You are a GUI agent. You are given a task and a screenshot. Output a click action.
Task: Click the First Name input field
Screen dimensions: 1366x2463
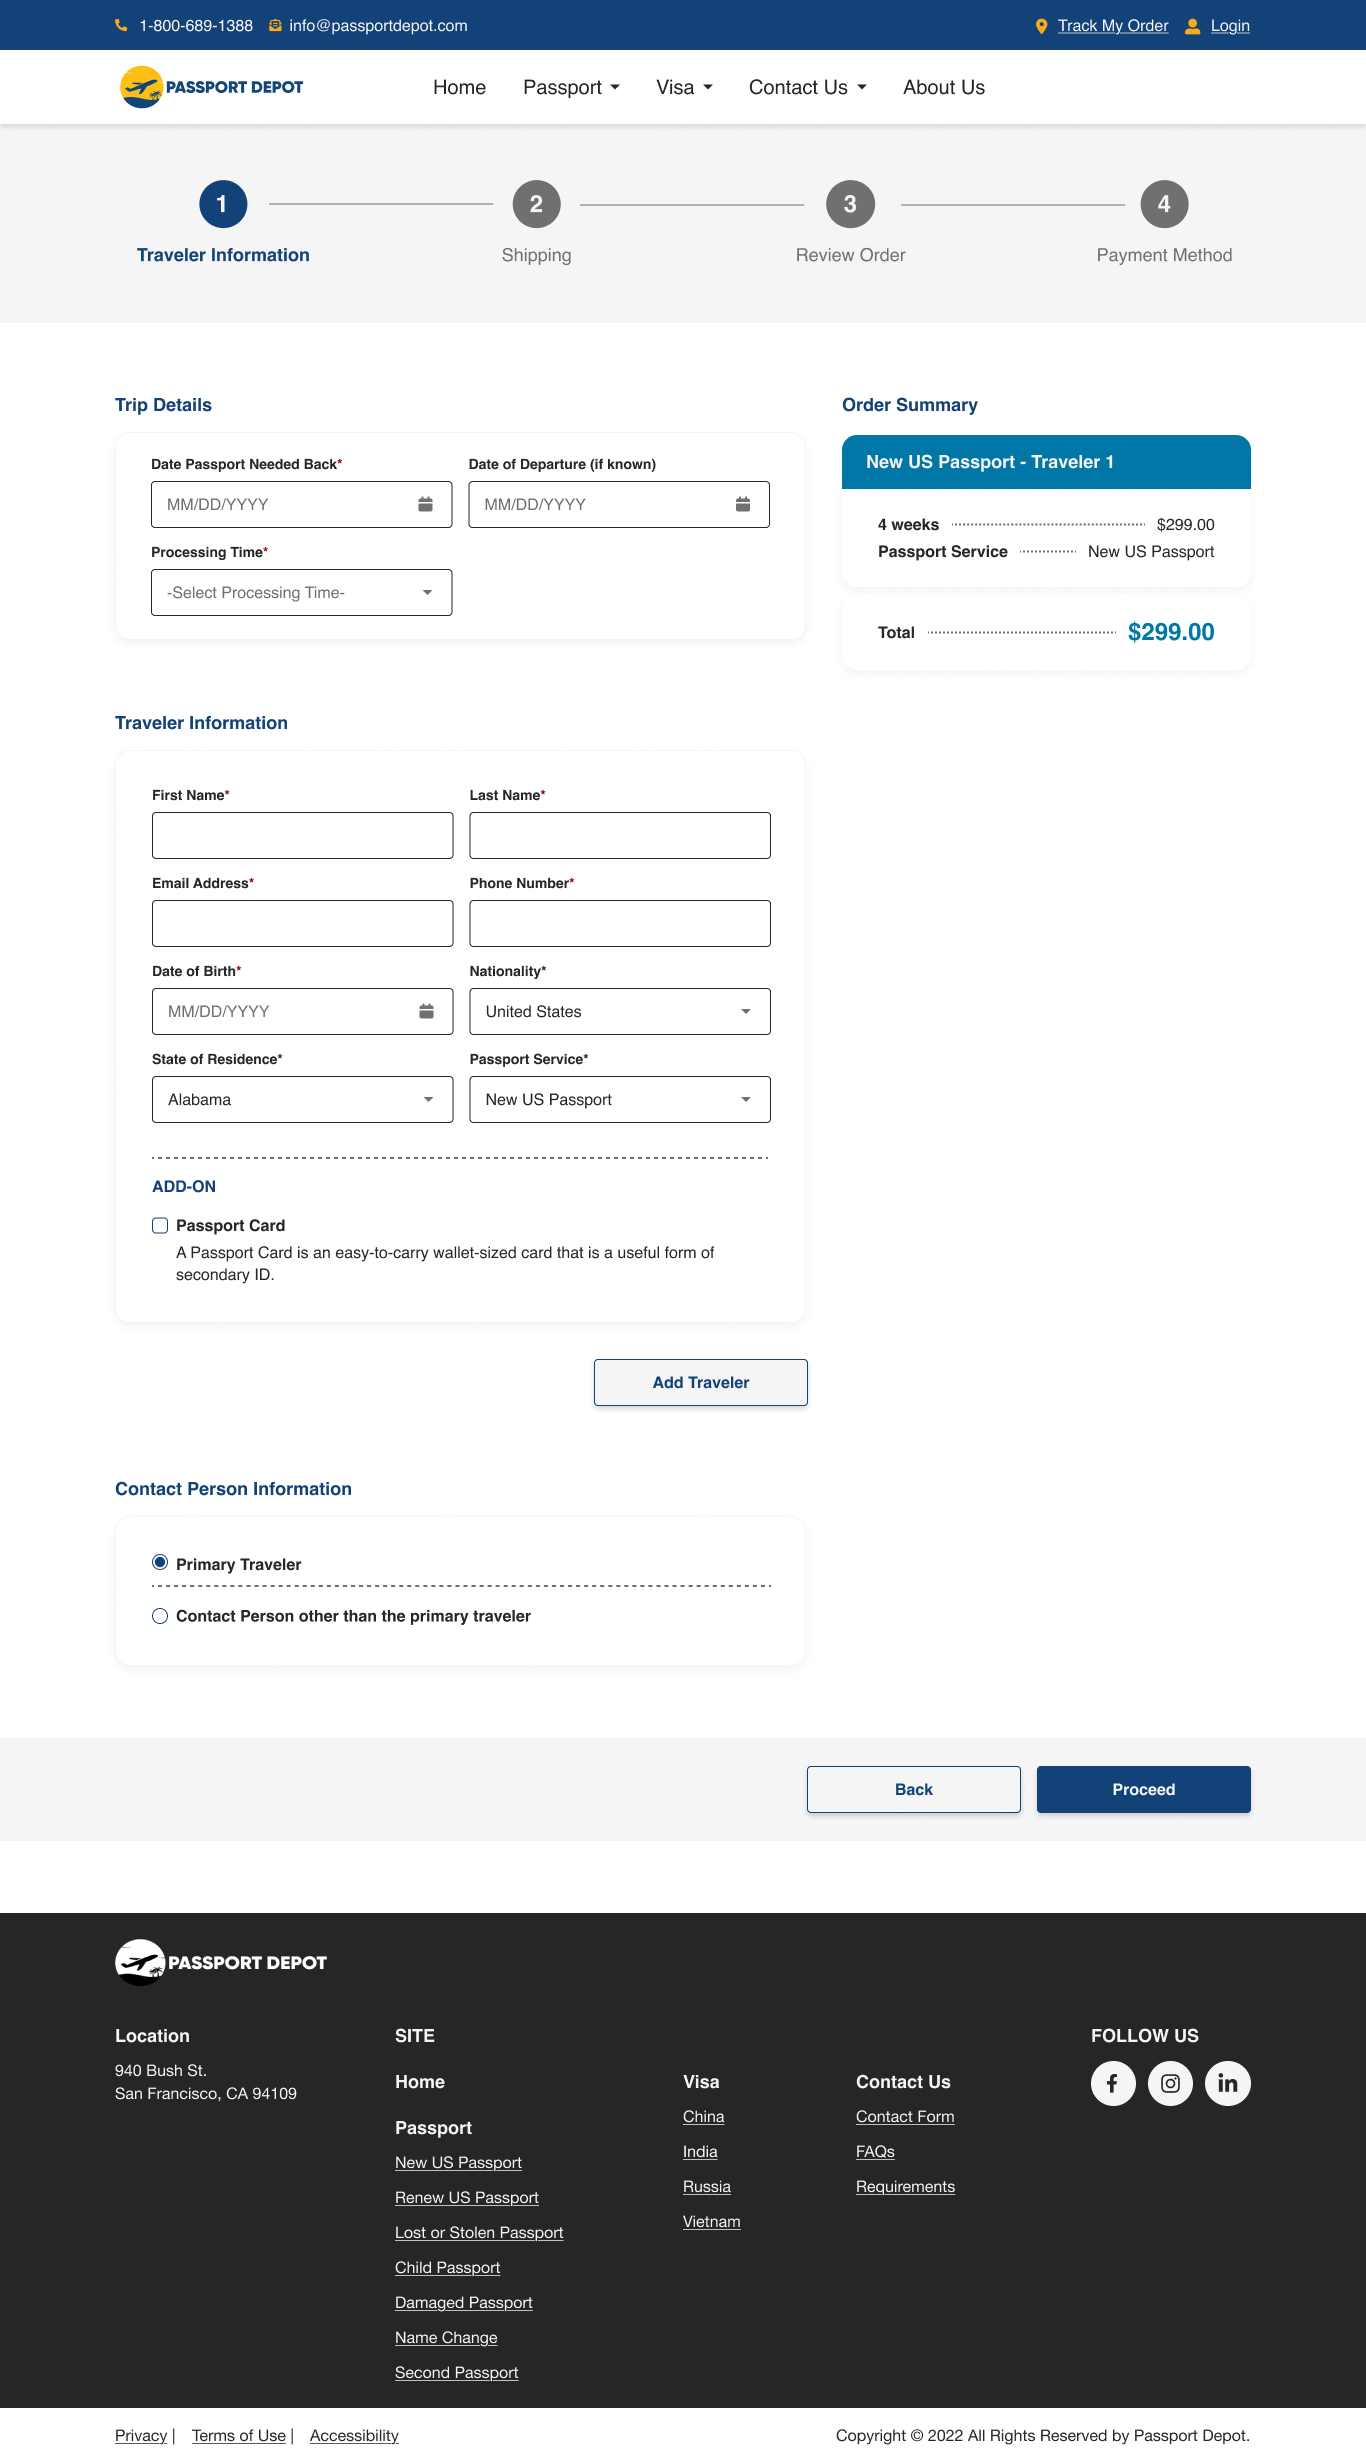[302, 835]
